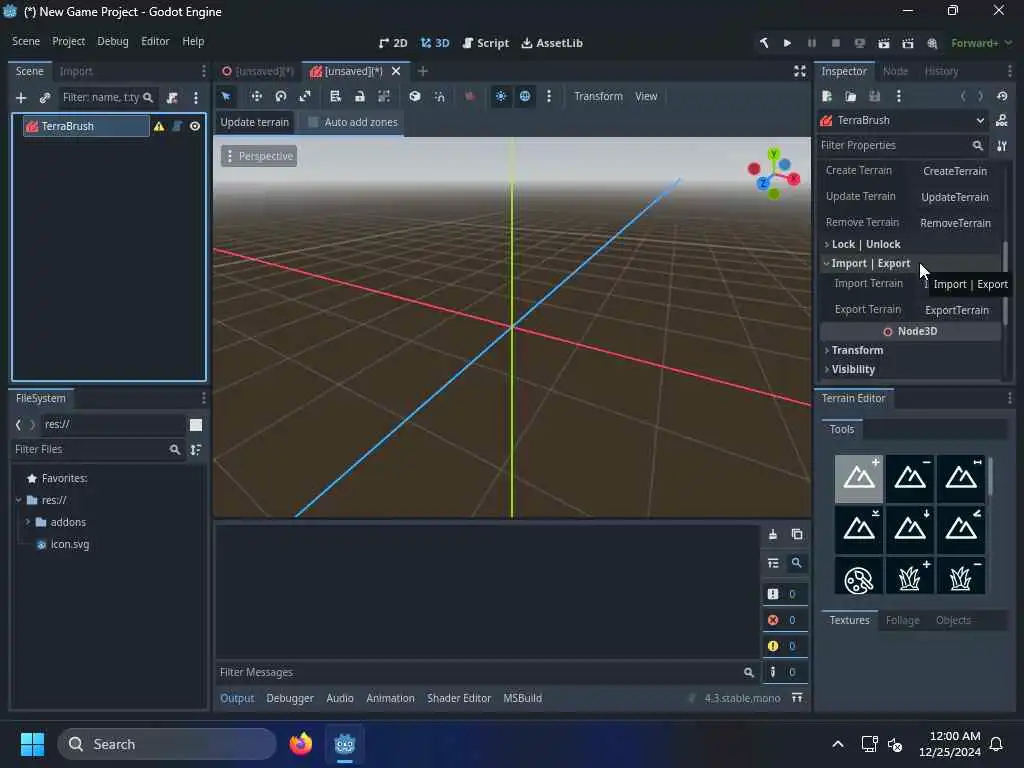Screen dimensions: 1024x768
Task: Open the Scene menu
Action: 26,41
